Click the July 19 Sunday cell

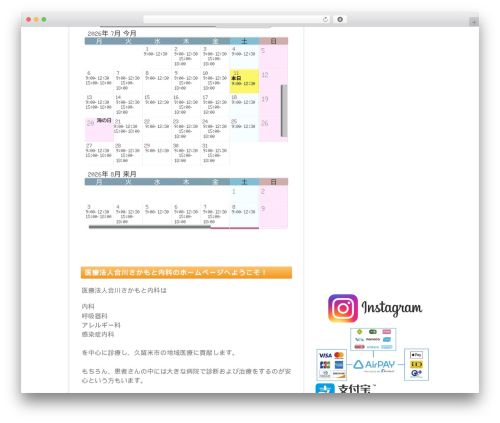click(273, 105)
